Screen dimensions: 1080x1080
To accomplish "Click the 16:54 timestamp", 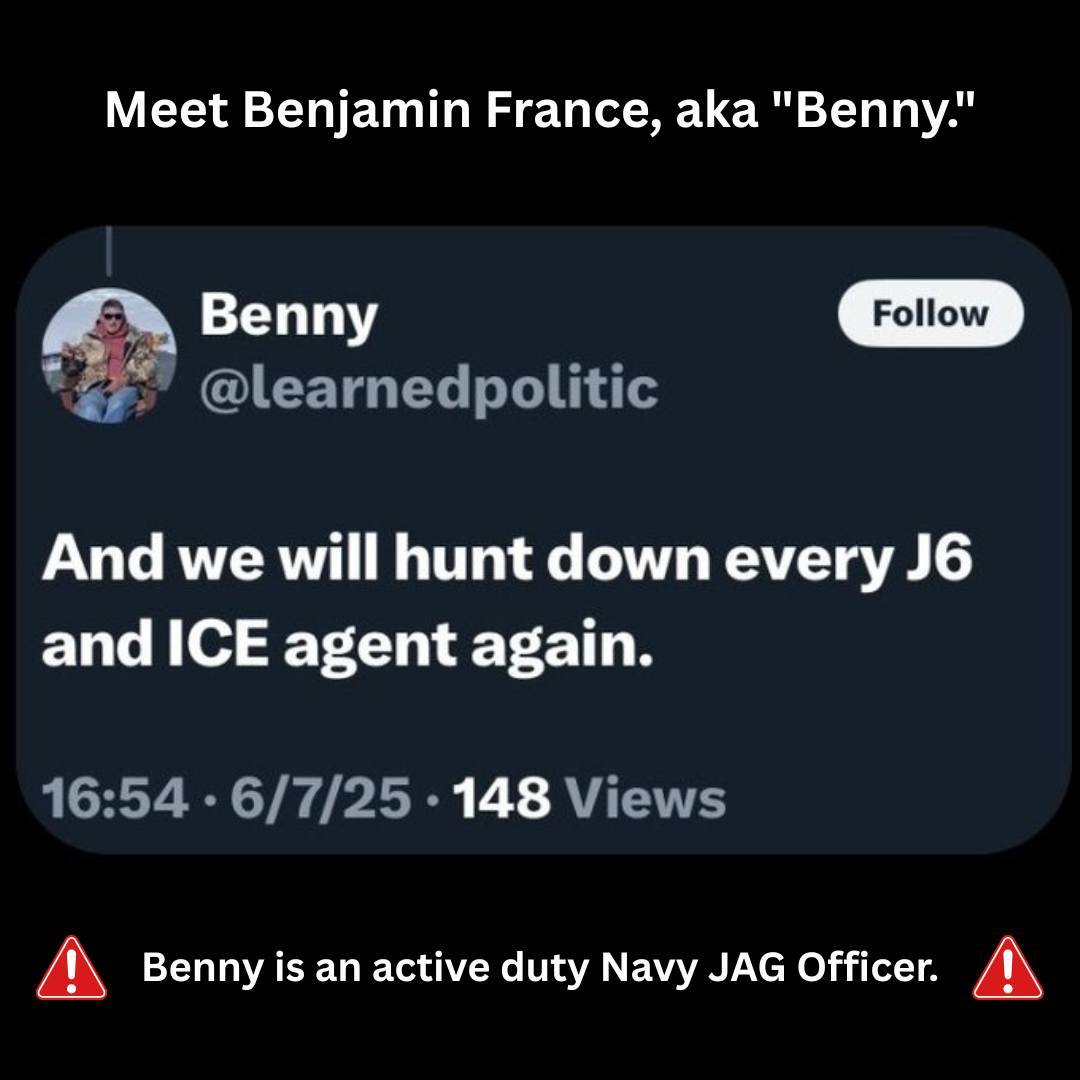I will [114, 798].
